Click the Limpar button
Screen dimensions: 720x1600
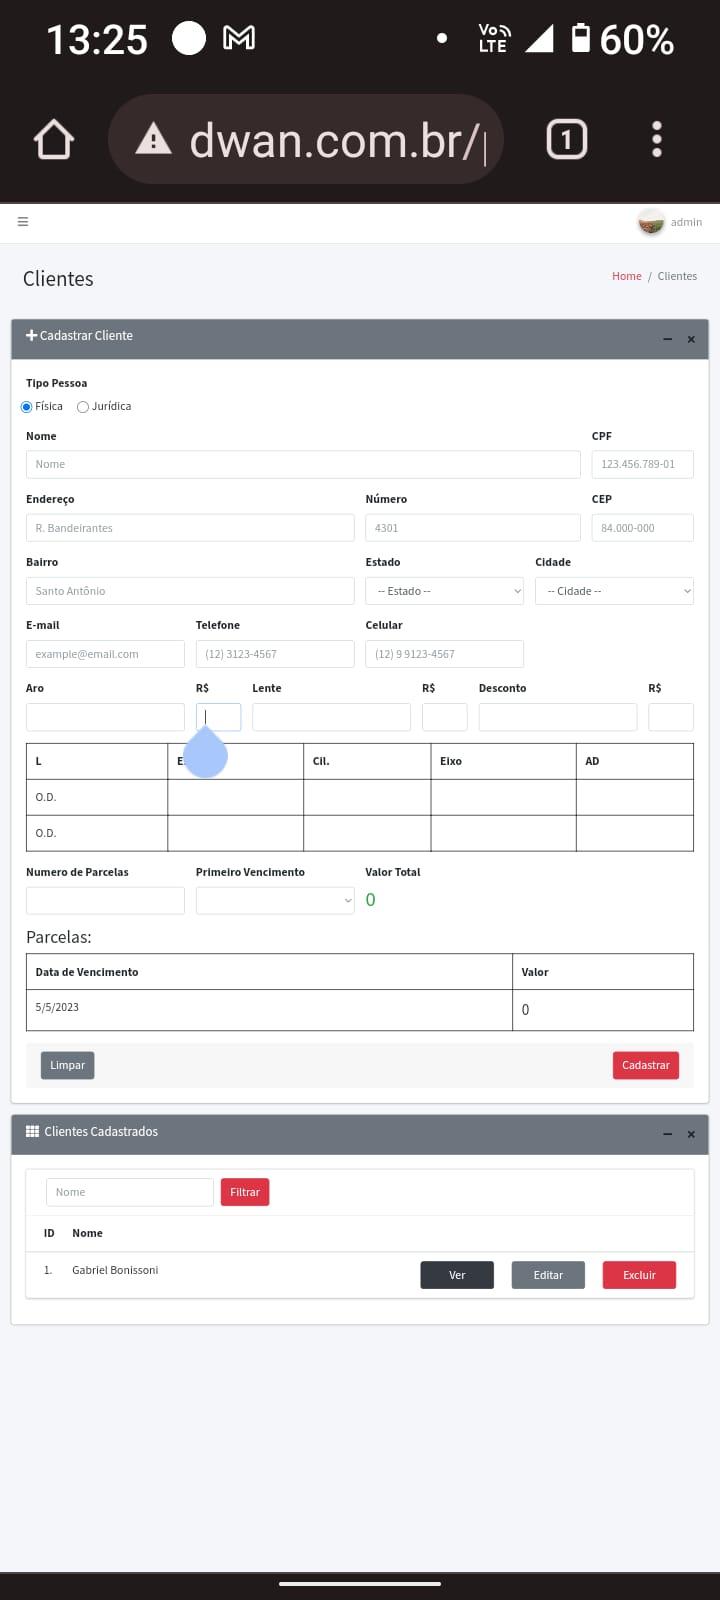68,1066
